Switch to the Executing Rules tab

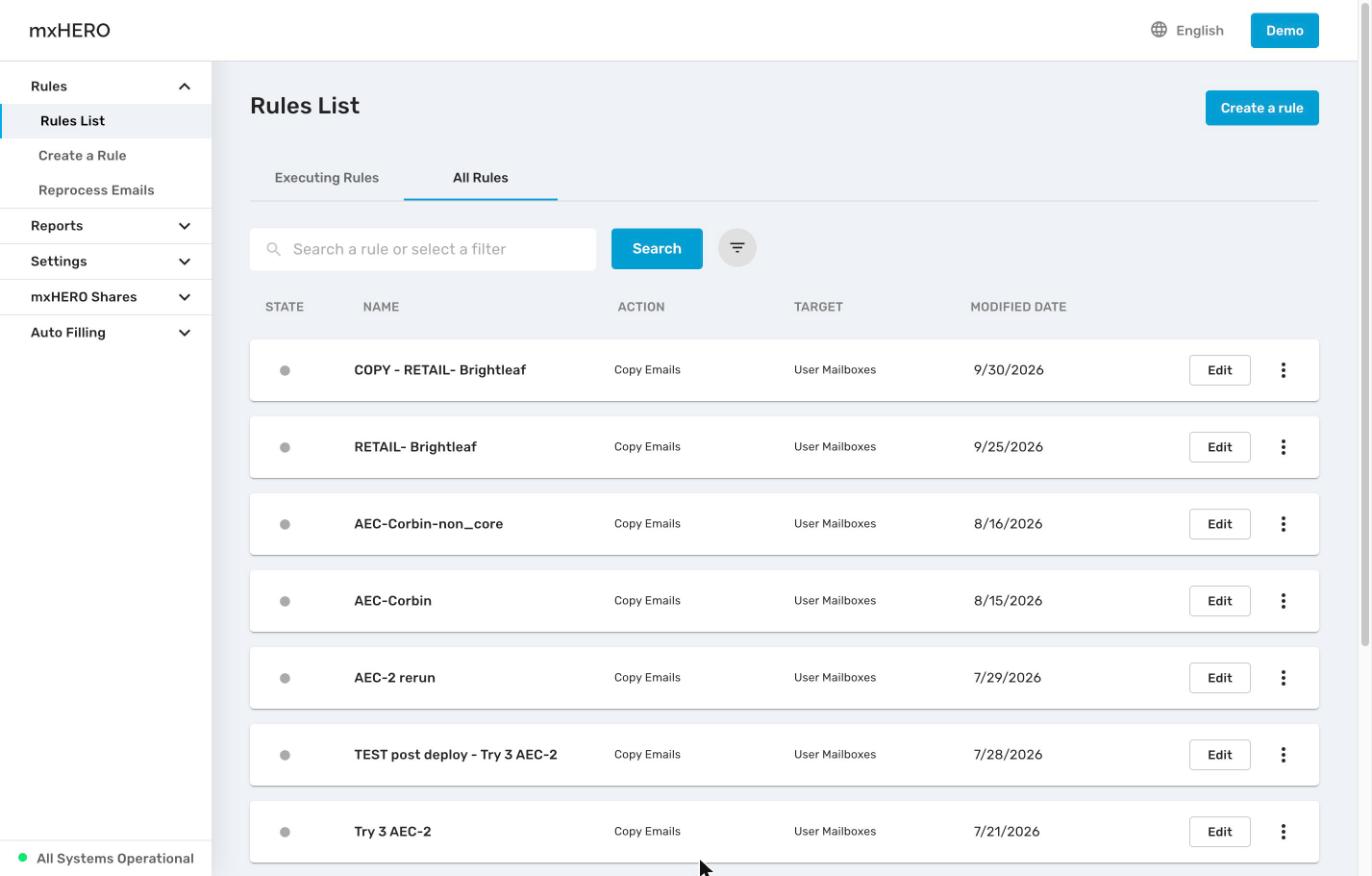click(x=327, y=178)
